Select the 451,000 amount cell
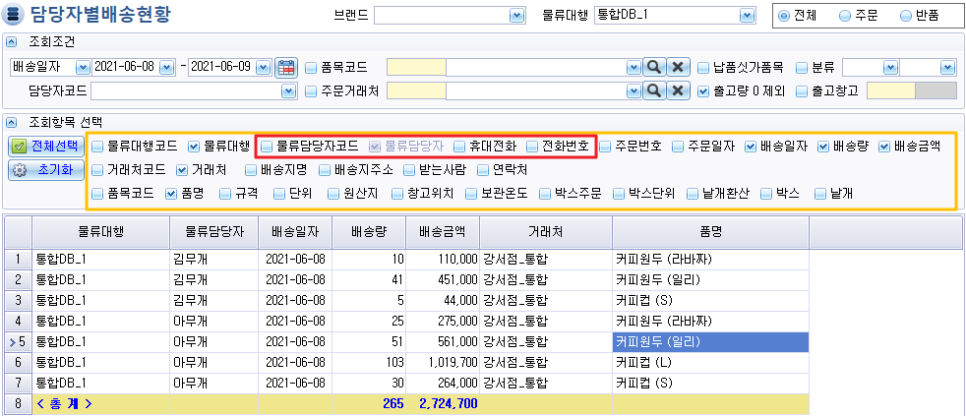This screenshot has height=416, width=966. [442, 280]
